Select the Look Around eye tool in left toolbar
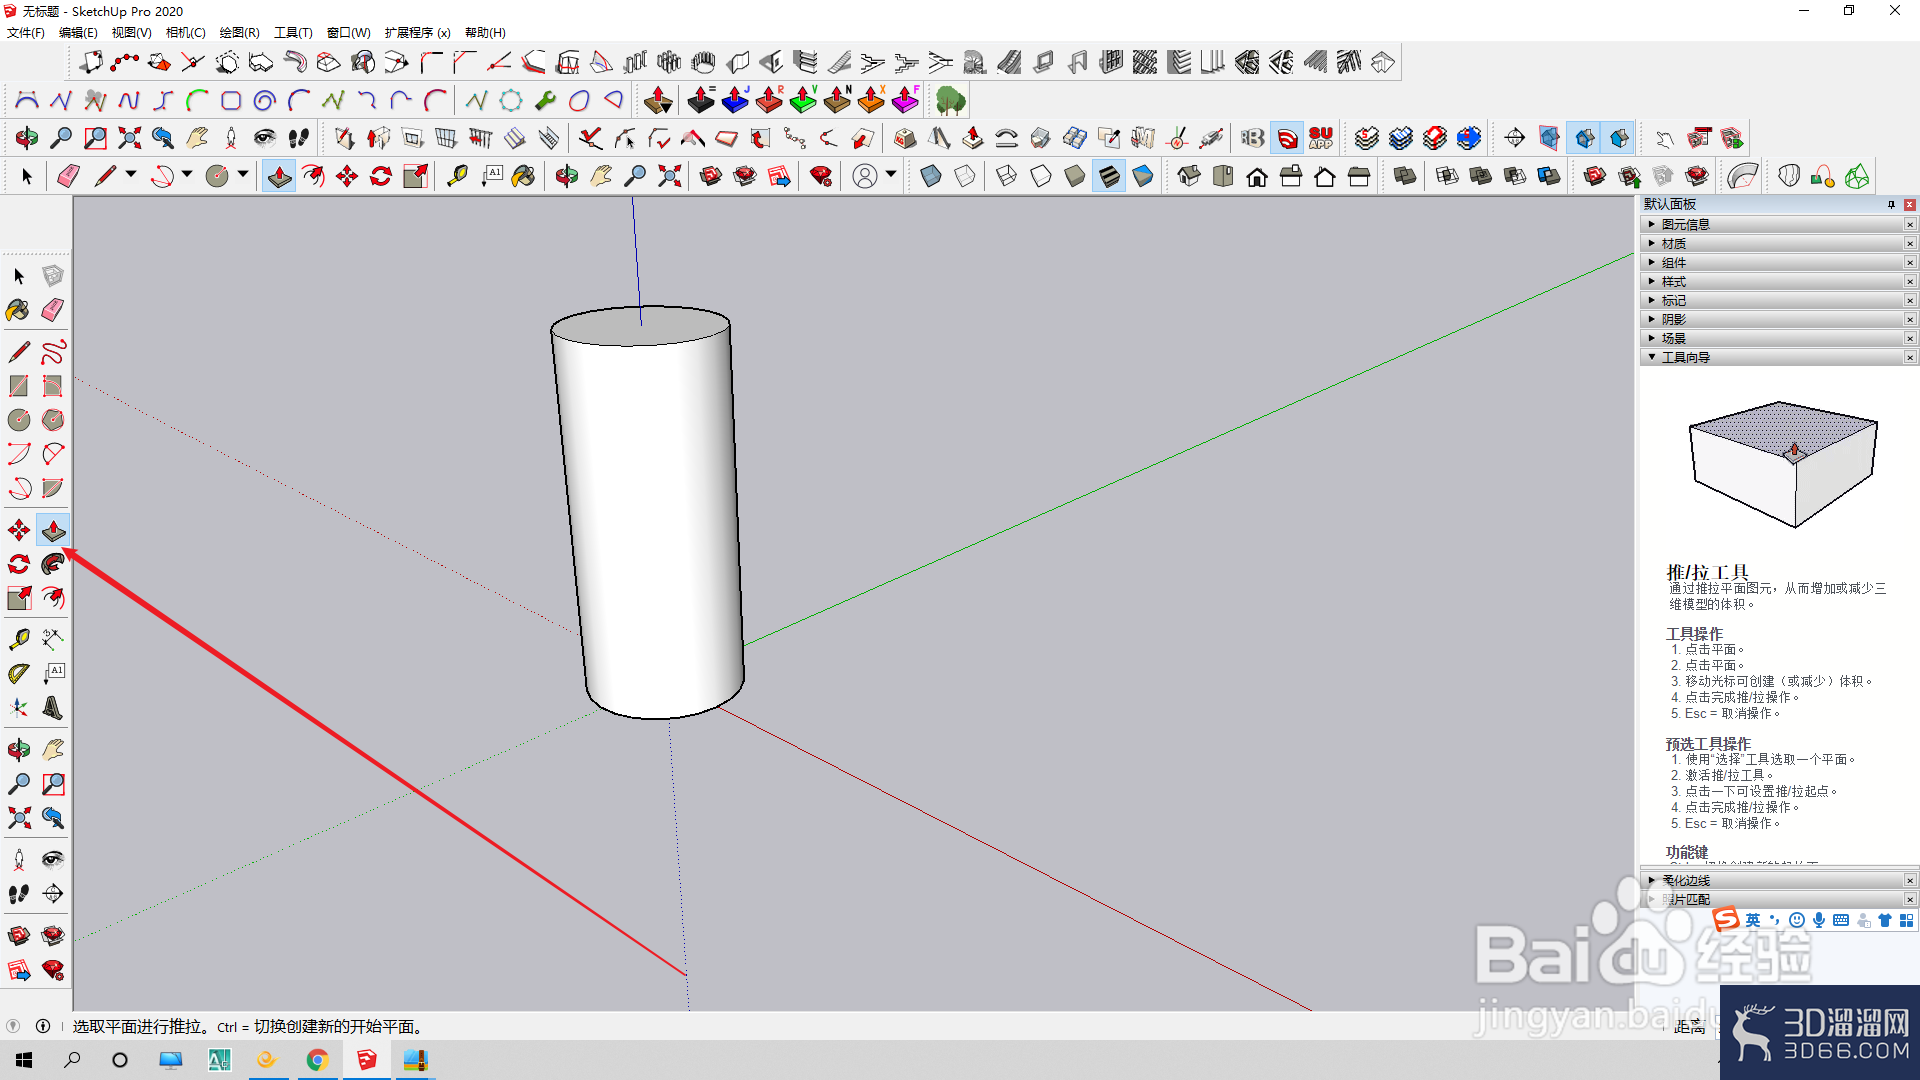Image resolution: width=1920 pixels, height=1080 pixels. click(53, 859)
